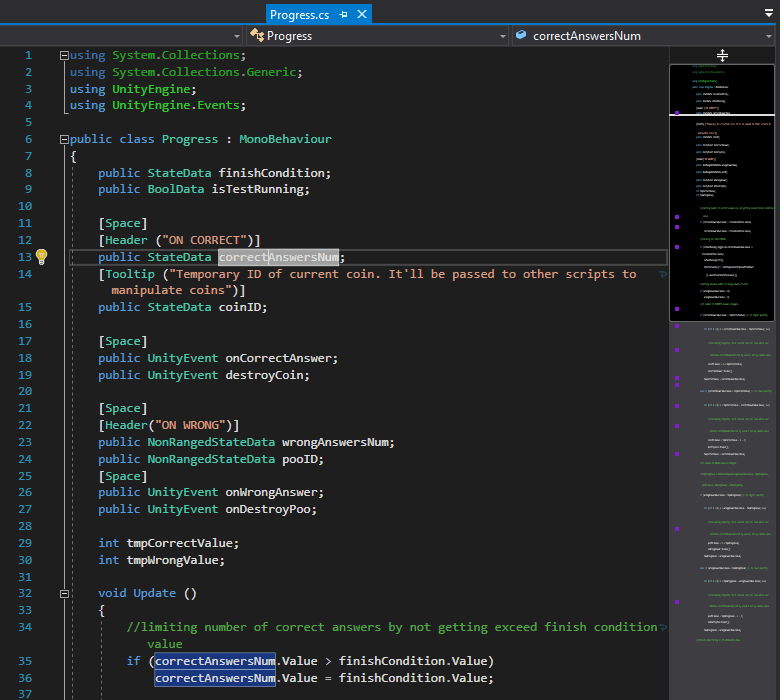Click tmpWrongValue on line 30

173,560
